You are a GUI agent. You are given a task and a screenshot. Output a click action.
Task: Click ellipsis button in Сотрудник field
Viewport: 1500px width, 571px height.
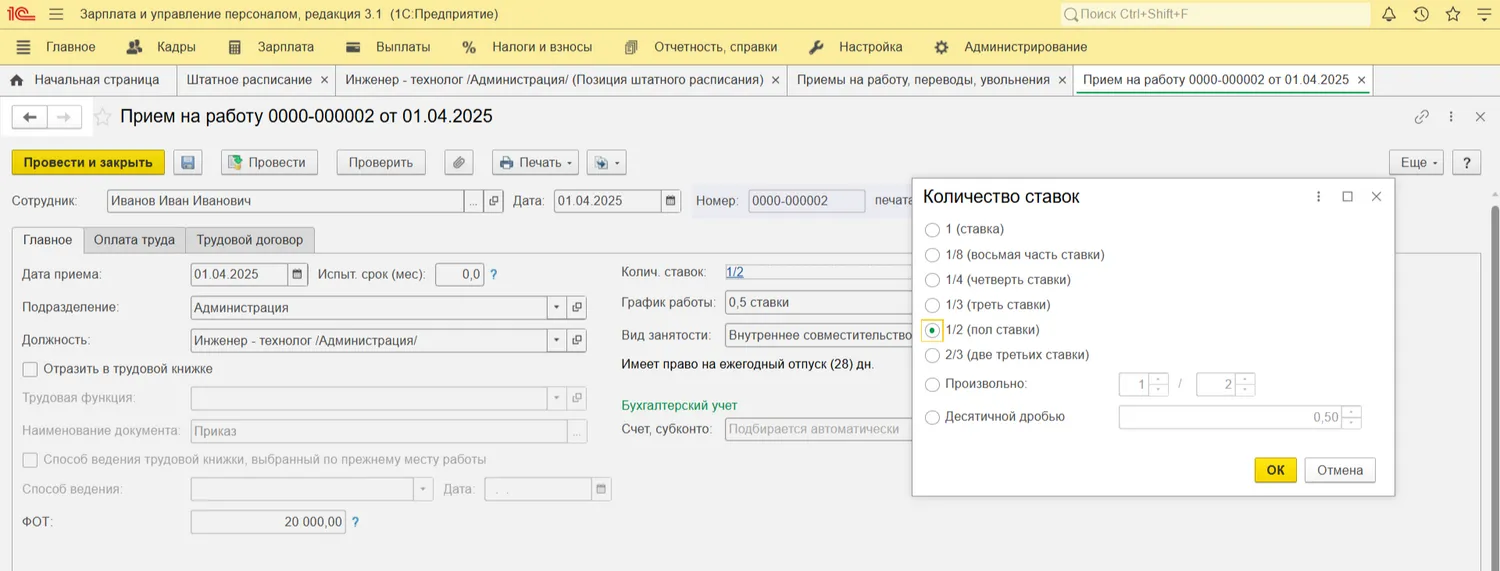pos(474,201)
